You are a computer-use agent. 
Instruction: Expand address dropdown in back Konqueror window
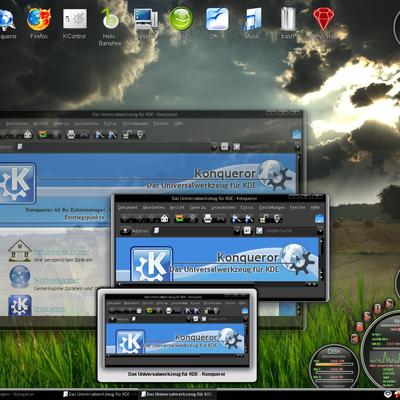214,147
